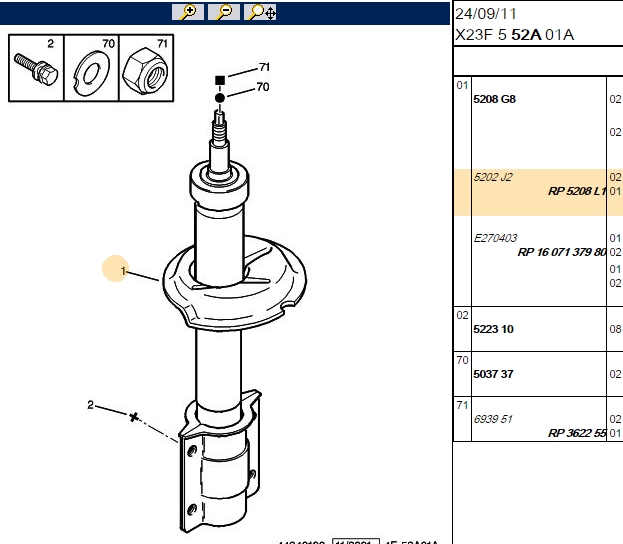Image resolution: width=623 pixels, height=544 pixels.
Task: Select reference E270403
Action: [x=495, y=238]
